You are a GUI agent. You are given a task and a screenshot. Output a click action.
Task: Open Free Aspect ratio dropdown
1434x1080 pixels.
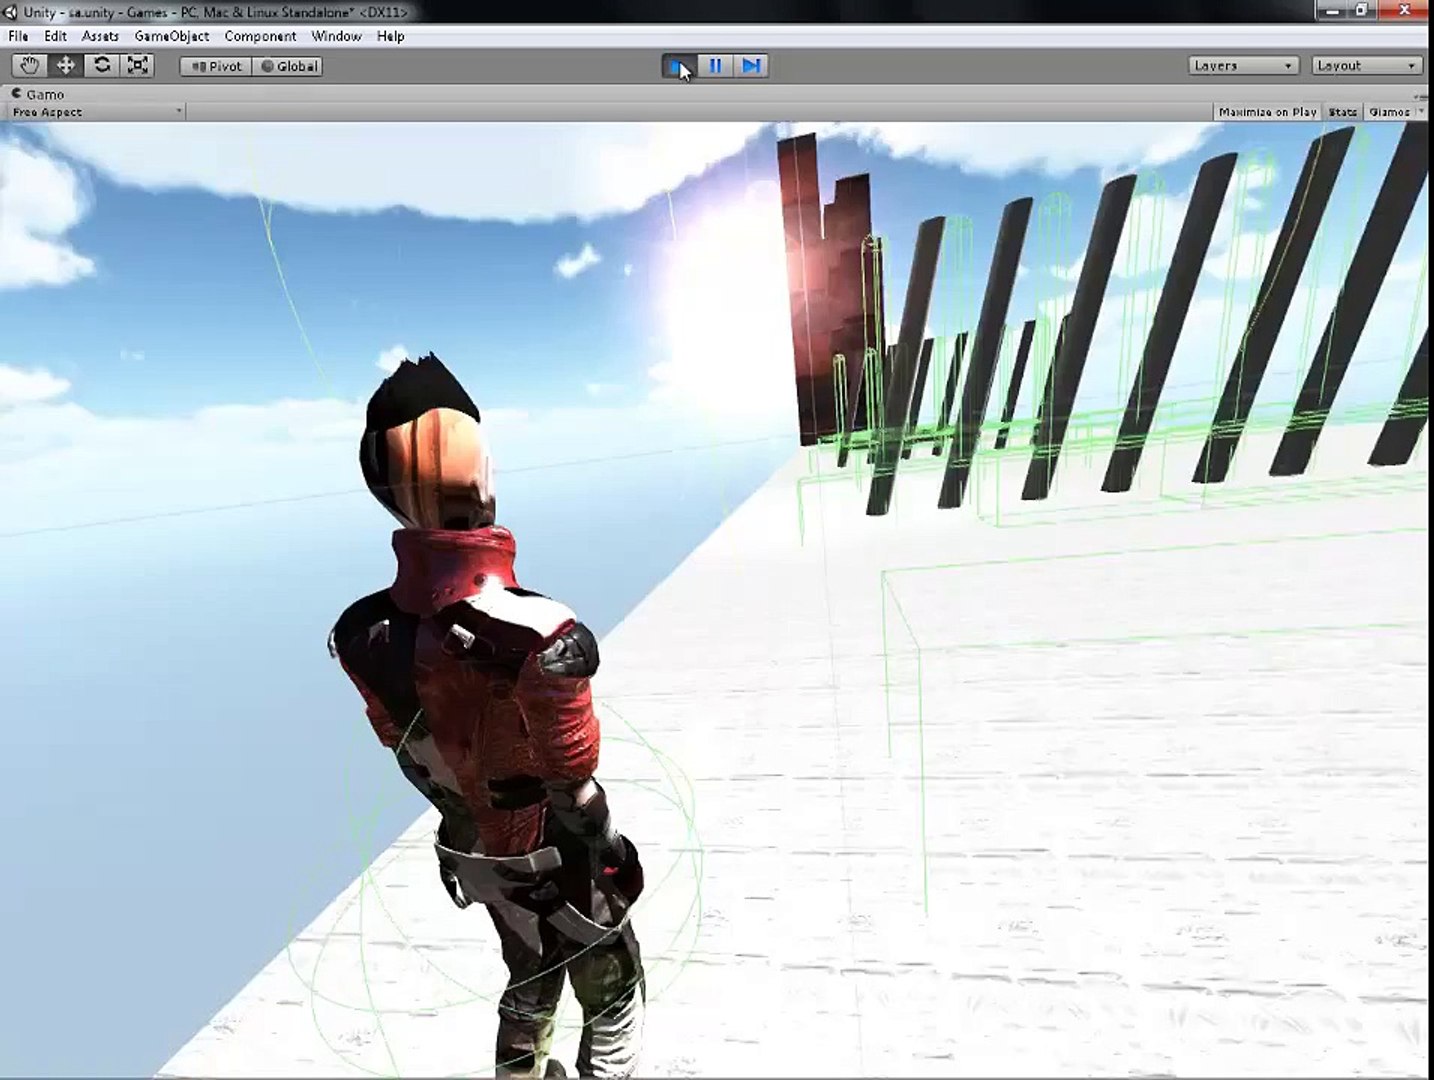97,112
